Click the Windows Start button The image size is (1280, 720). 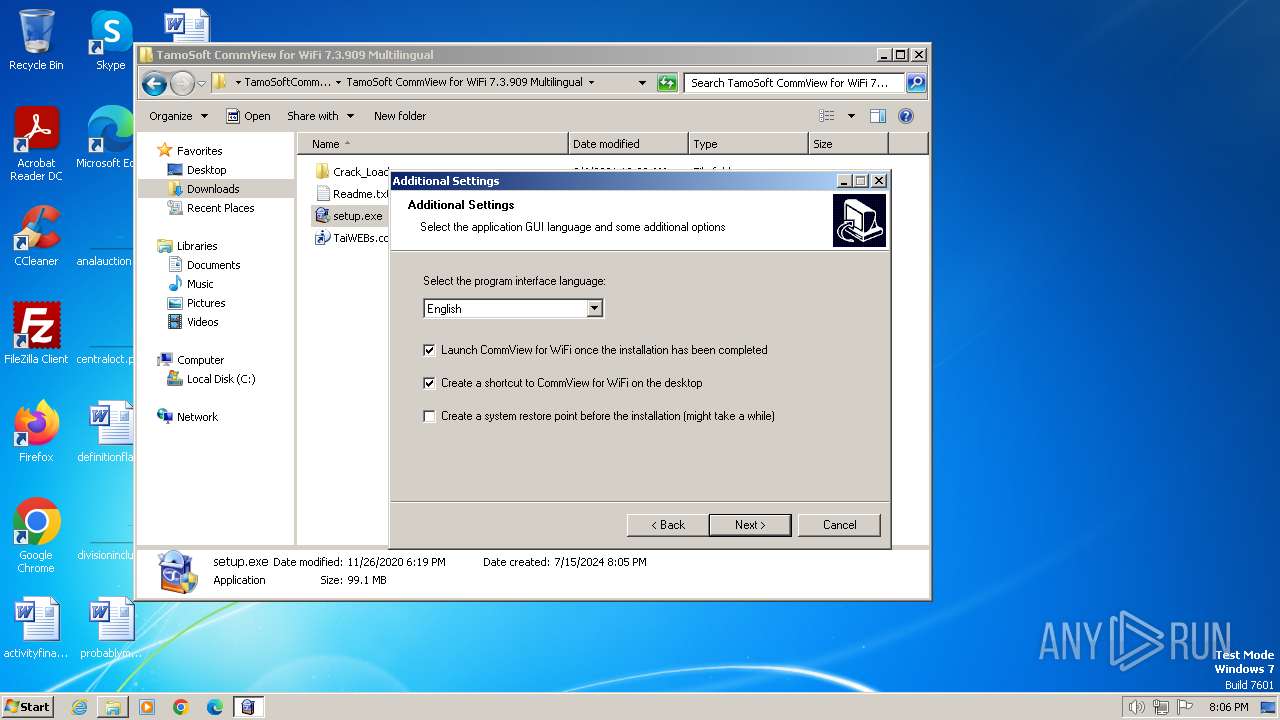coord(28,707)
